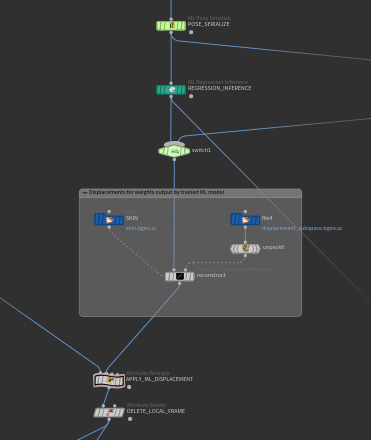Toggle the badge dot below APPLY_ML_DISPLACEMENT
Image resolution: width=371 pixels, height=440 pixels.
(x=129, y=387)
